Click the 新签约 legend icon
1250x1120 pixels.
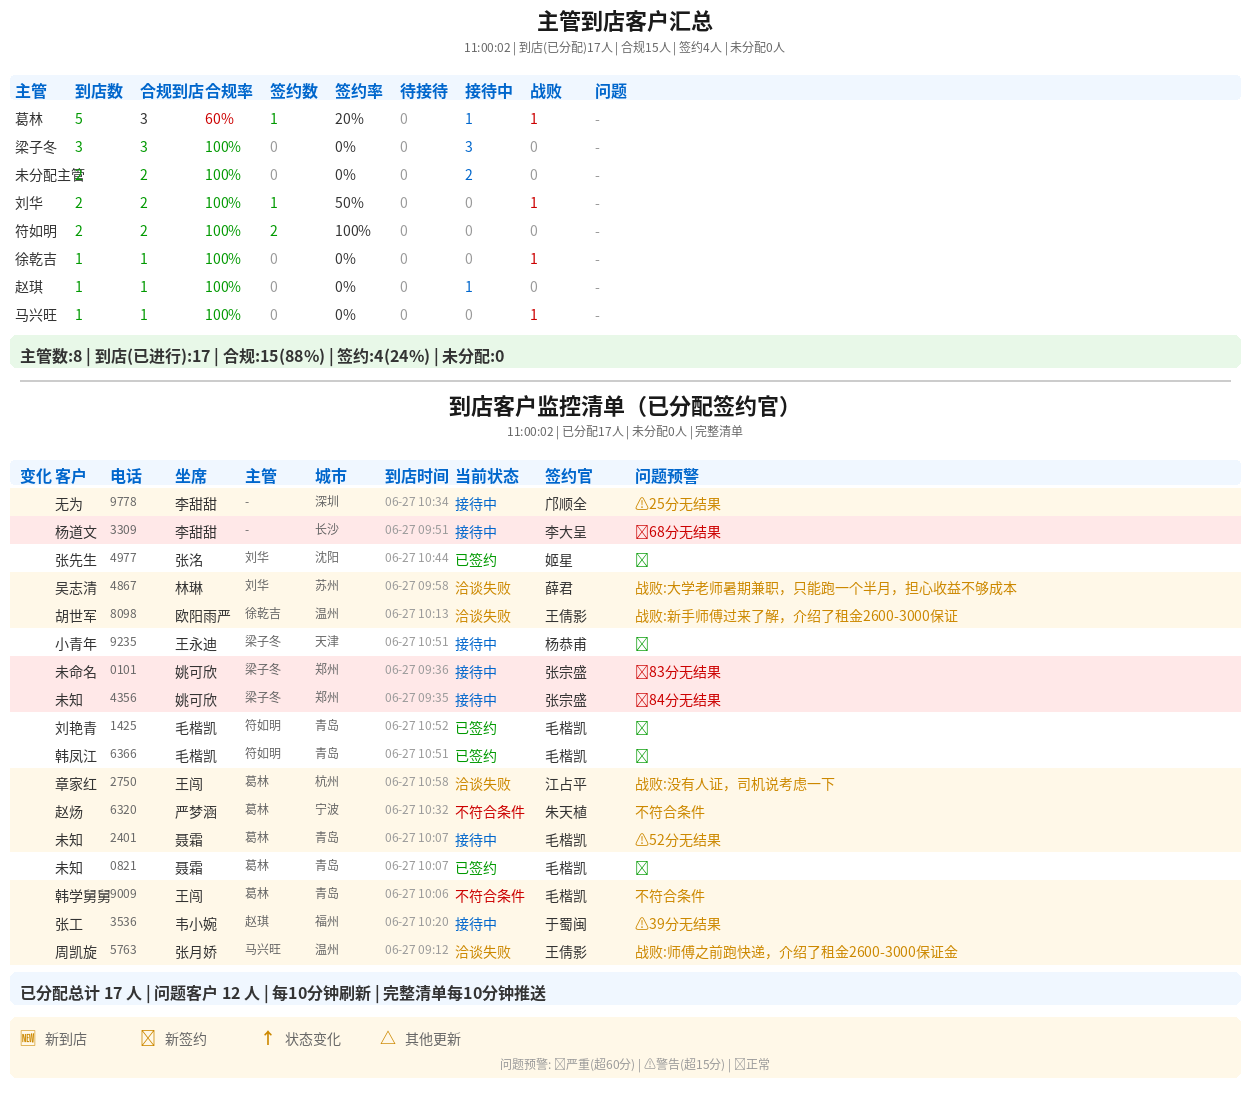pos(148,1038)
